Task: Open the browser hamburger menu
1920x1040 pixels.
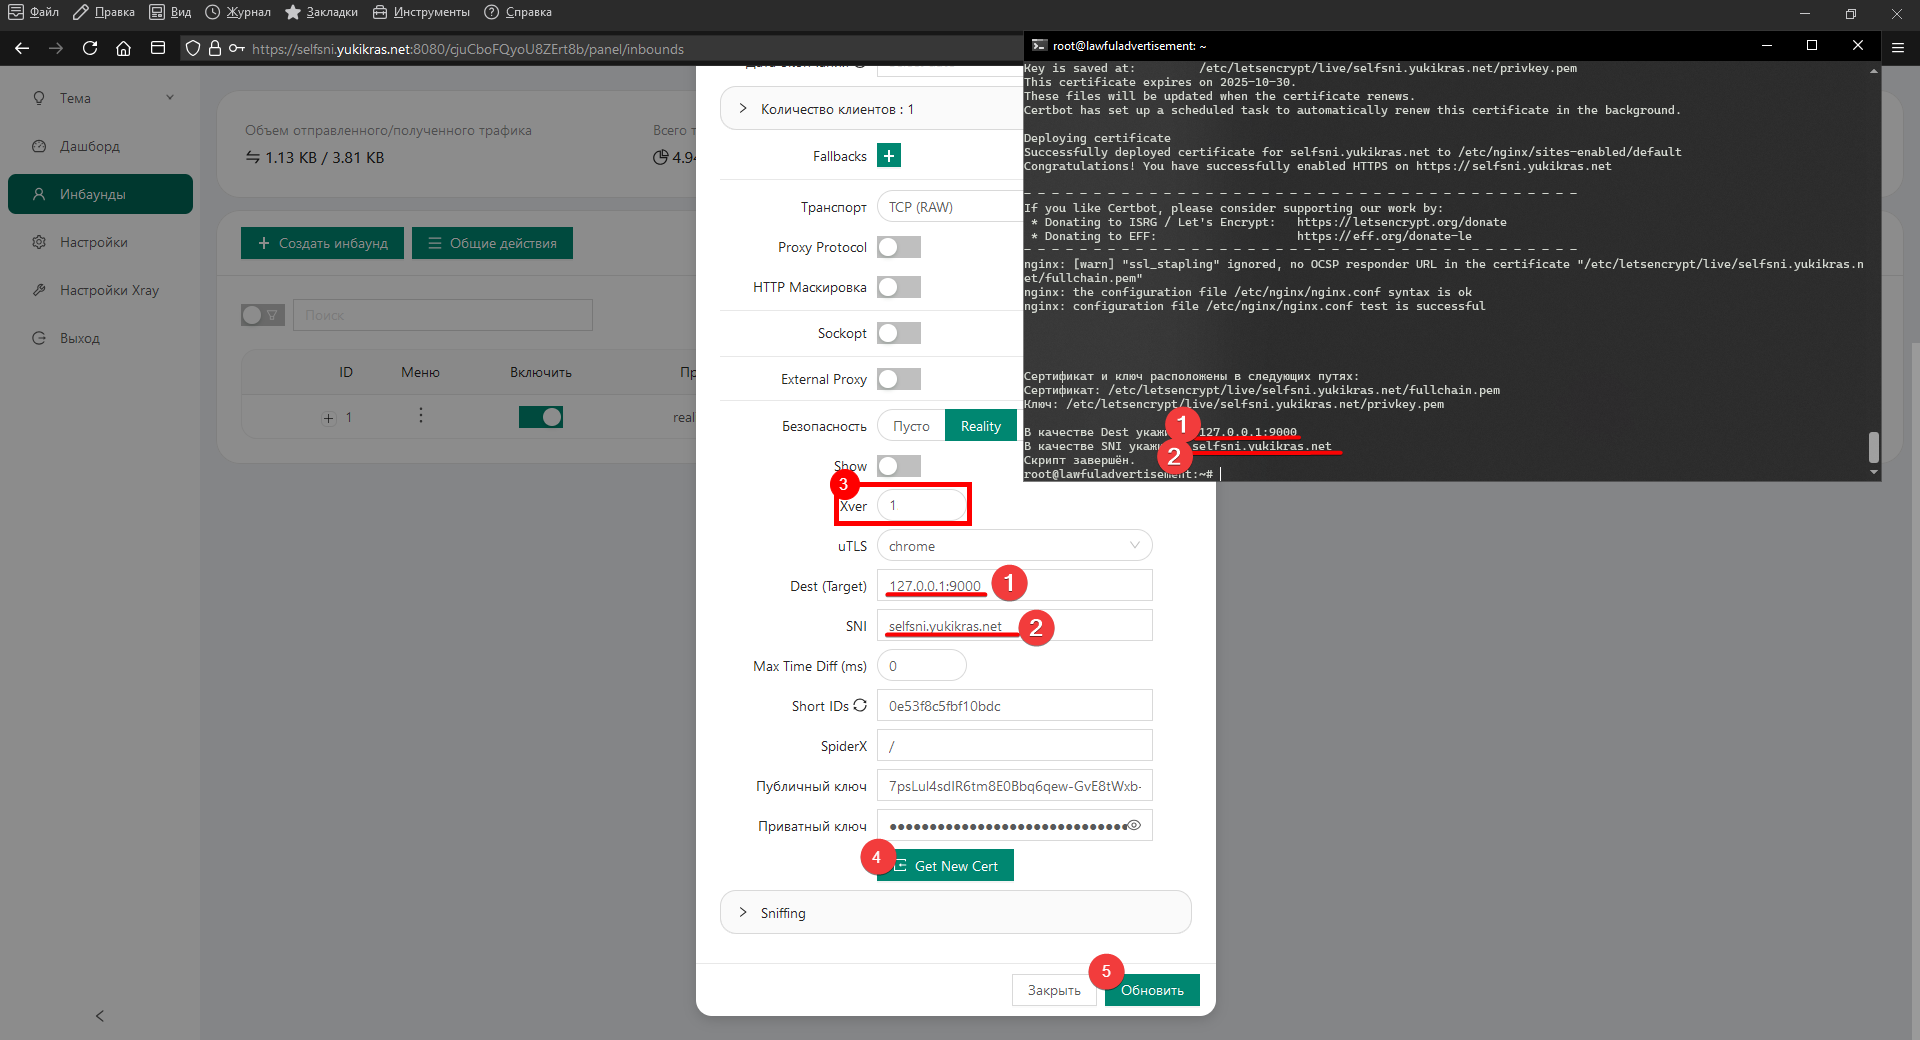Action: click(x=1897, y=47)
